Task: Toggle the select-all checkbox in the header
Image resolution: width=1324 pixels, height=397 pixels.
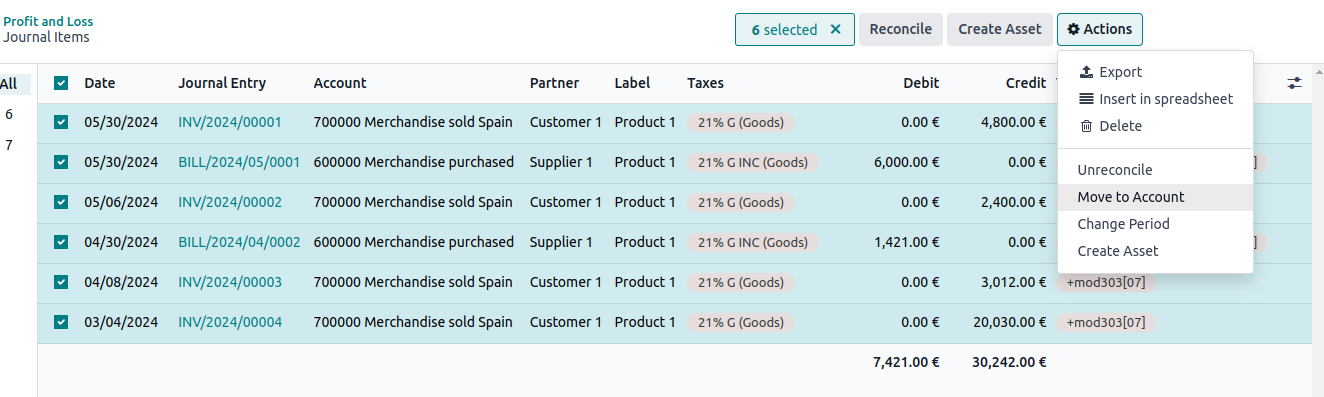Action: coord(61,84)
